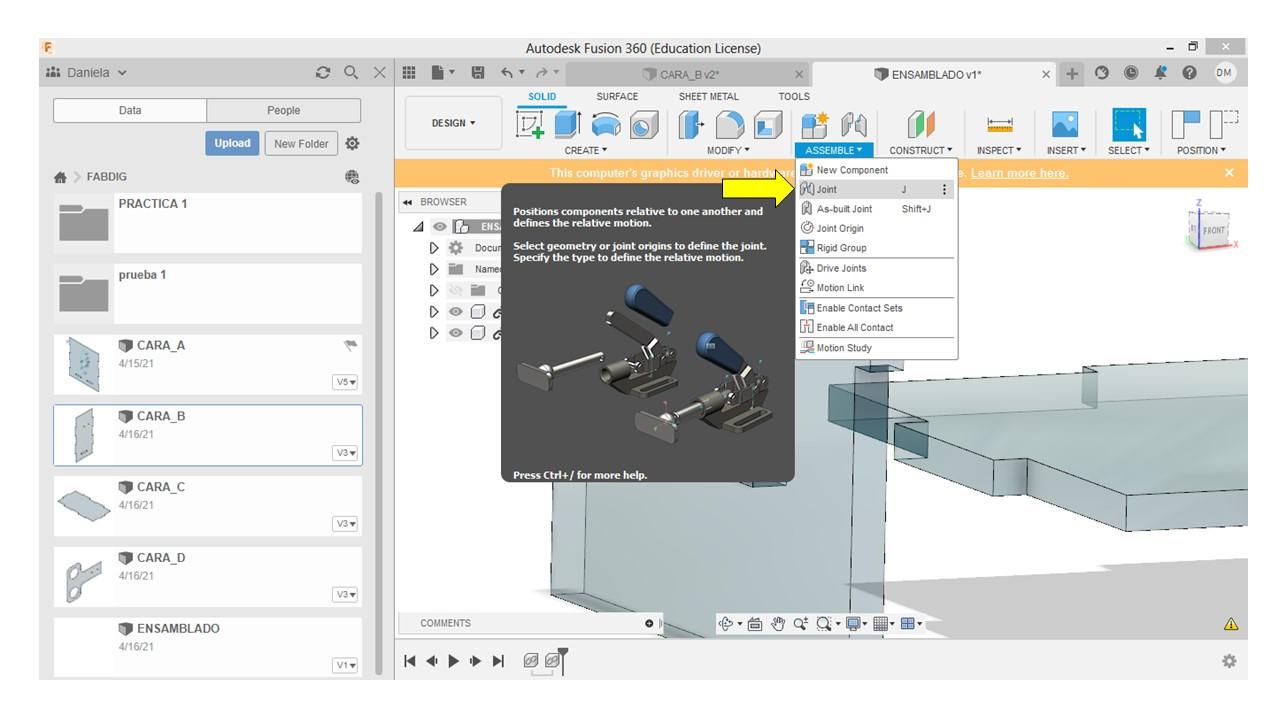Screen dimensions: 1280x720
Task: Open the Daniela team switcher
Action: click(x=87, y=73)
